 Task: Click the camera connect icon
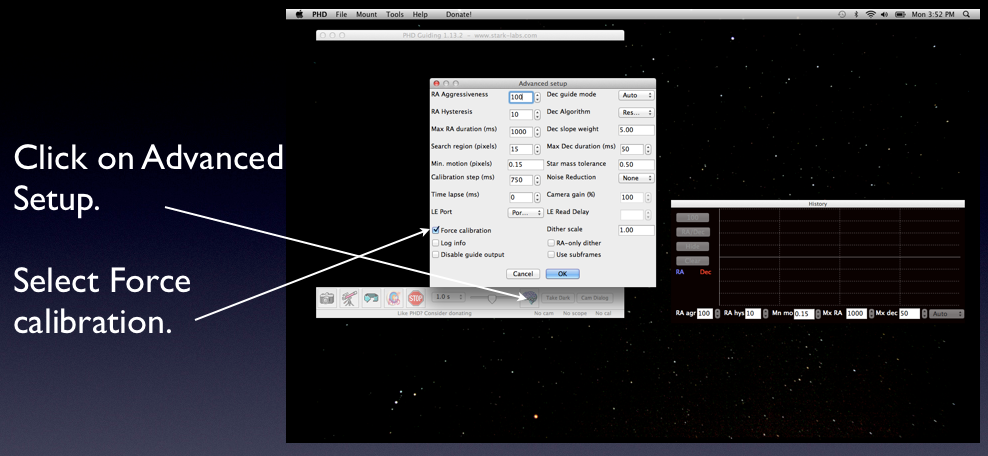click(x=329, y=298)
